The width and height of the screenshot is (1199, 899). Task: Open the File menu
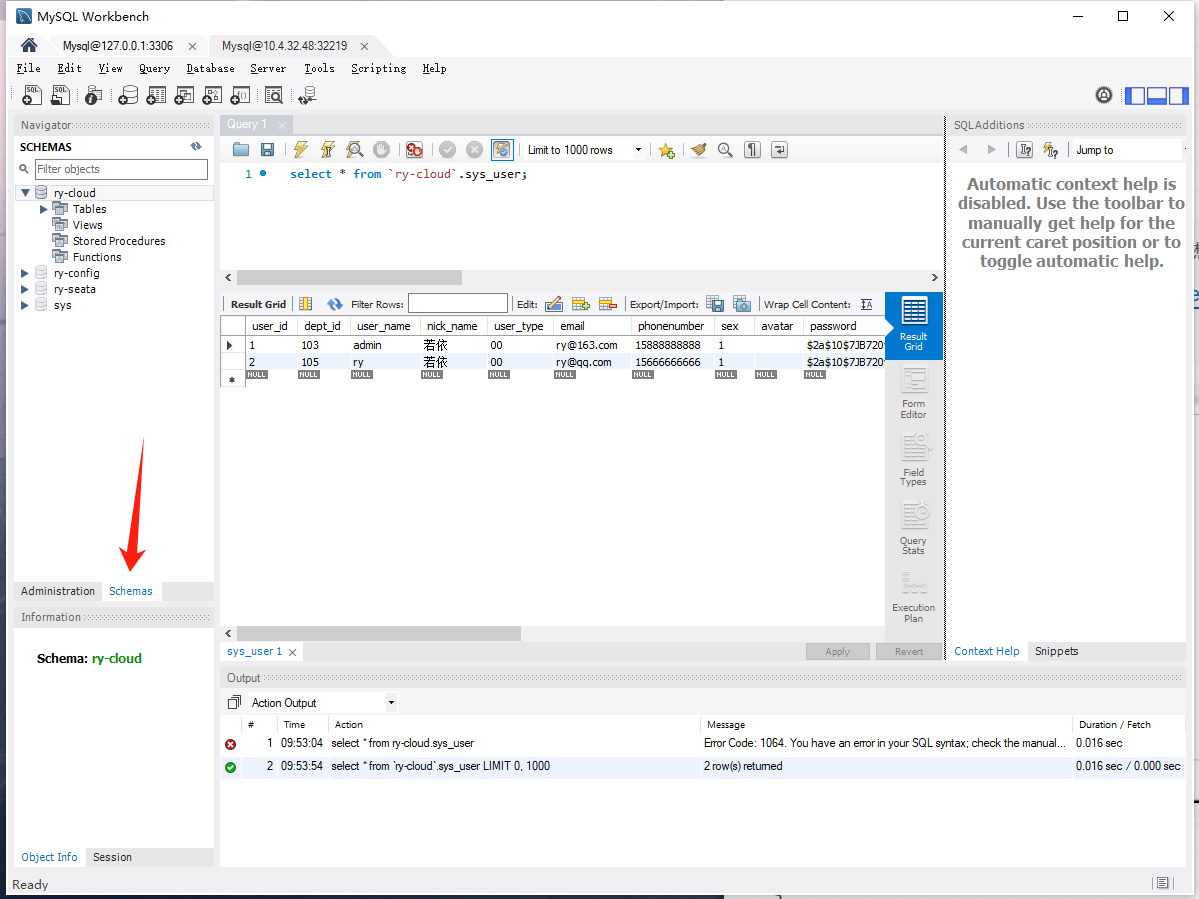point(28,68)
